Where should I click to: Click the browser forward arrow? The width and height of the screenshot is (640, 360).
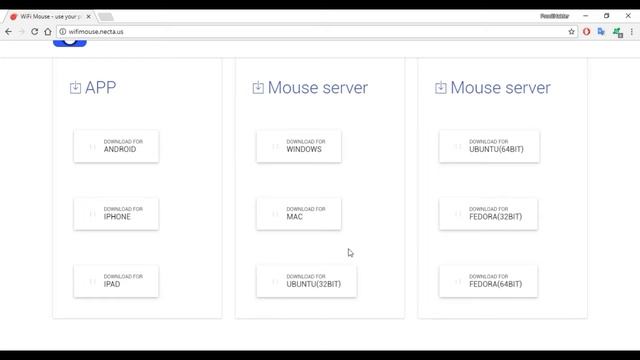[x=22, y=32]
